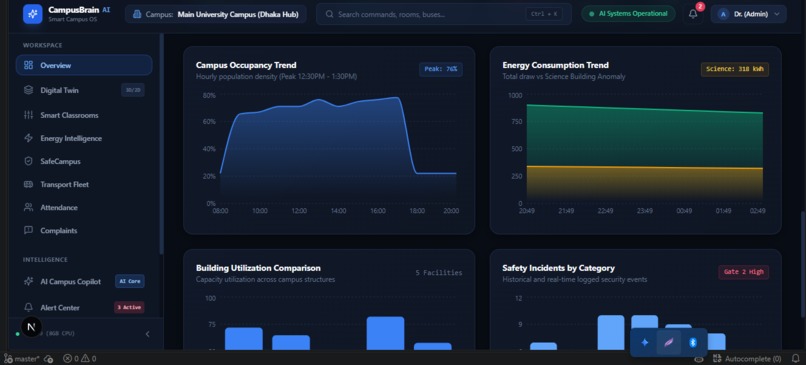Open the Complaints page

pyautogui.click(x=84, y=231)
